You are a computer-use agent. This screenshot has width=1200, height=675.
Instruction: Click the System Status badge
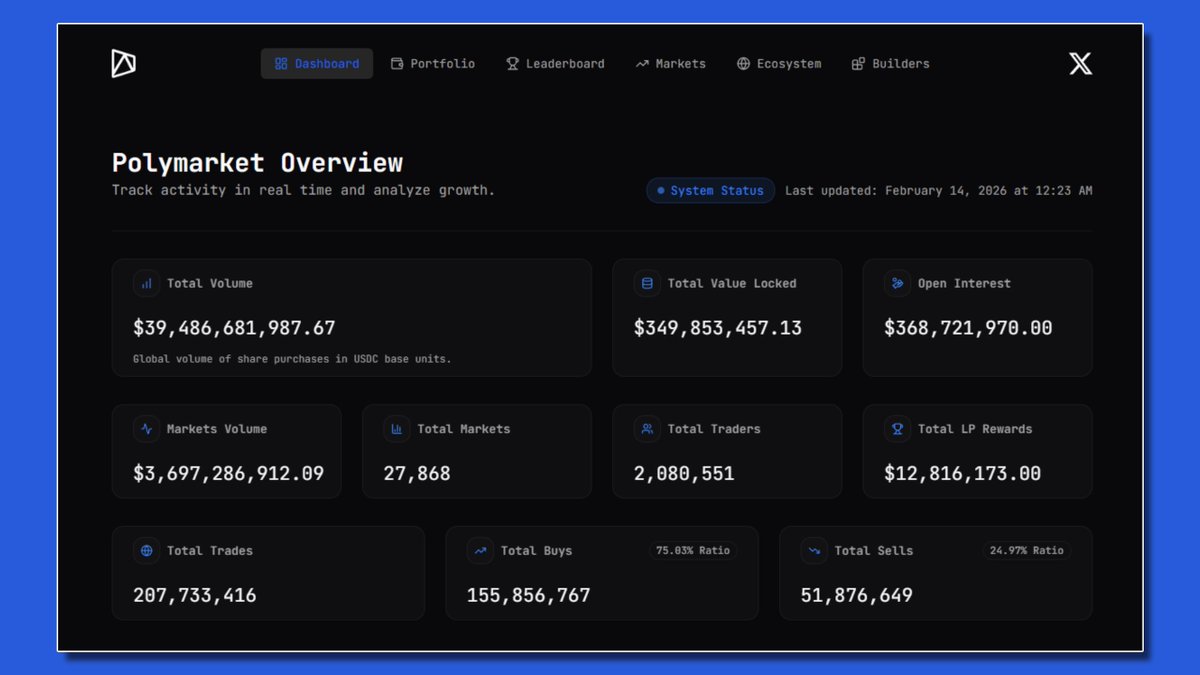point(710,190)
